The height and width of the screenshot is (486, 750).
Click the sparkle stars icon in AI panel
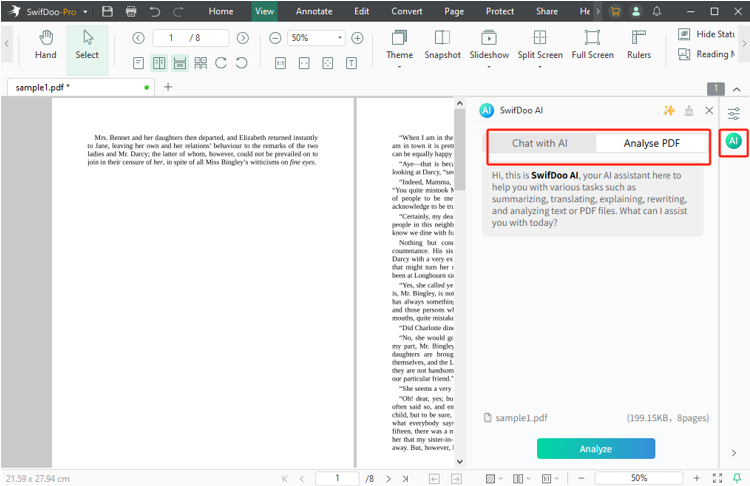(669, 110)
